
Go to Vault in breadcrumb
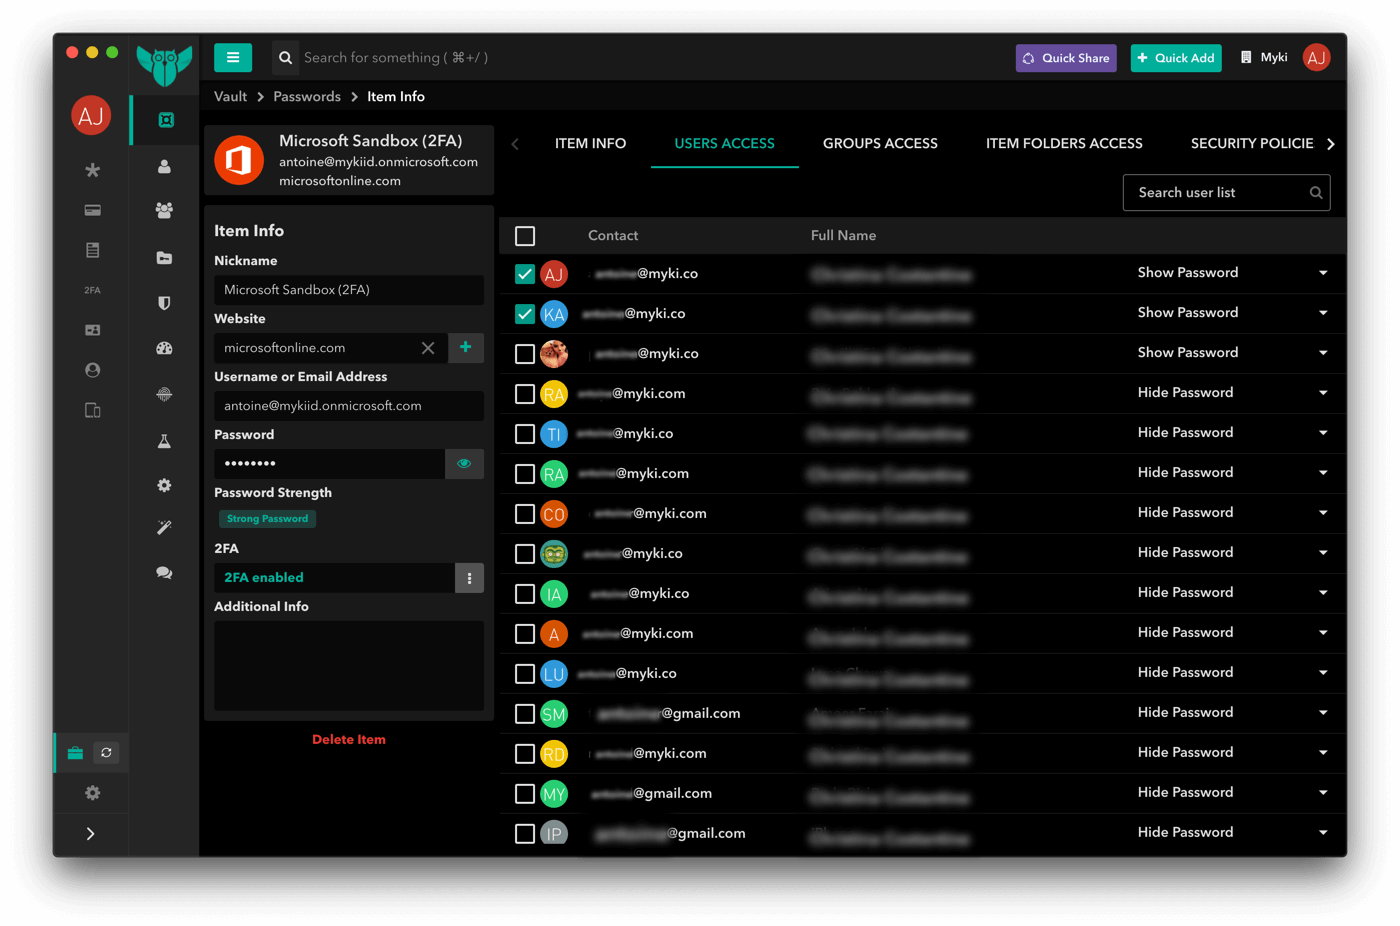230,97
